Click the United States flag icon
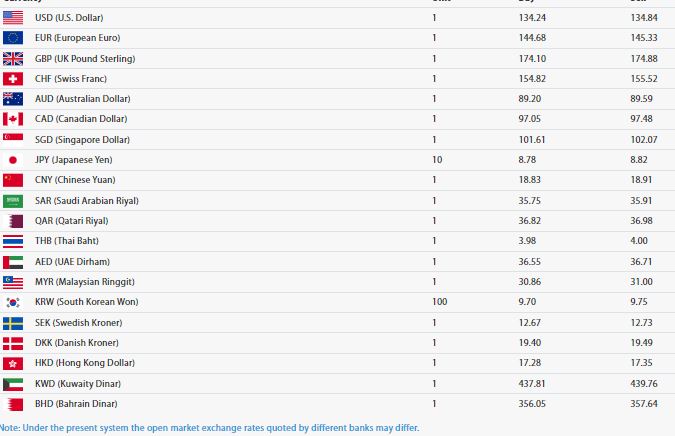 13,18
